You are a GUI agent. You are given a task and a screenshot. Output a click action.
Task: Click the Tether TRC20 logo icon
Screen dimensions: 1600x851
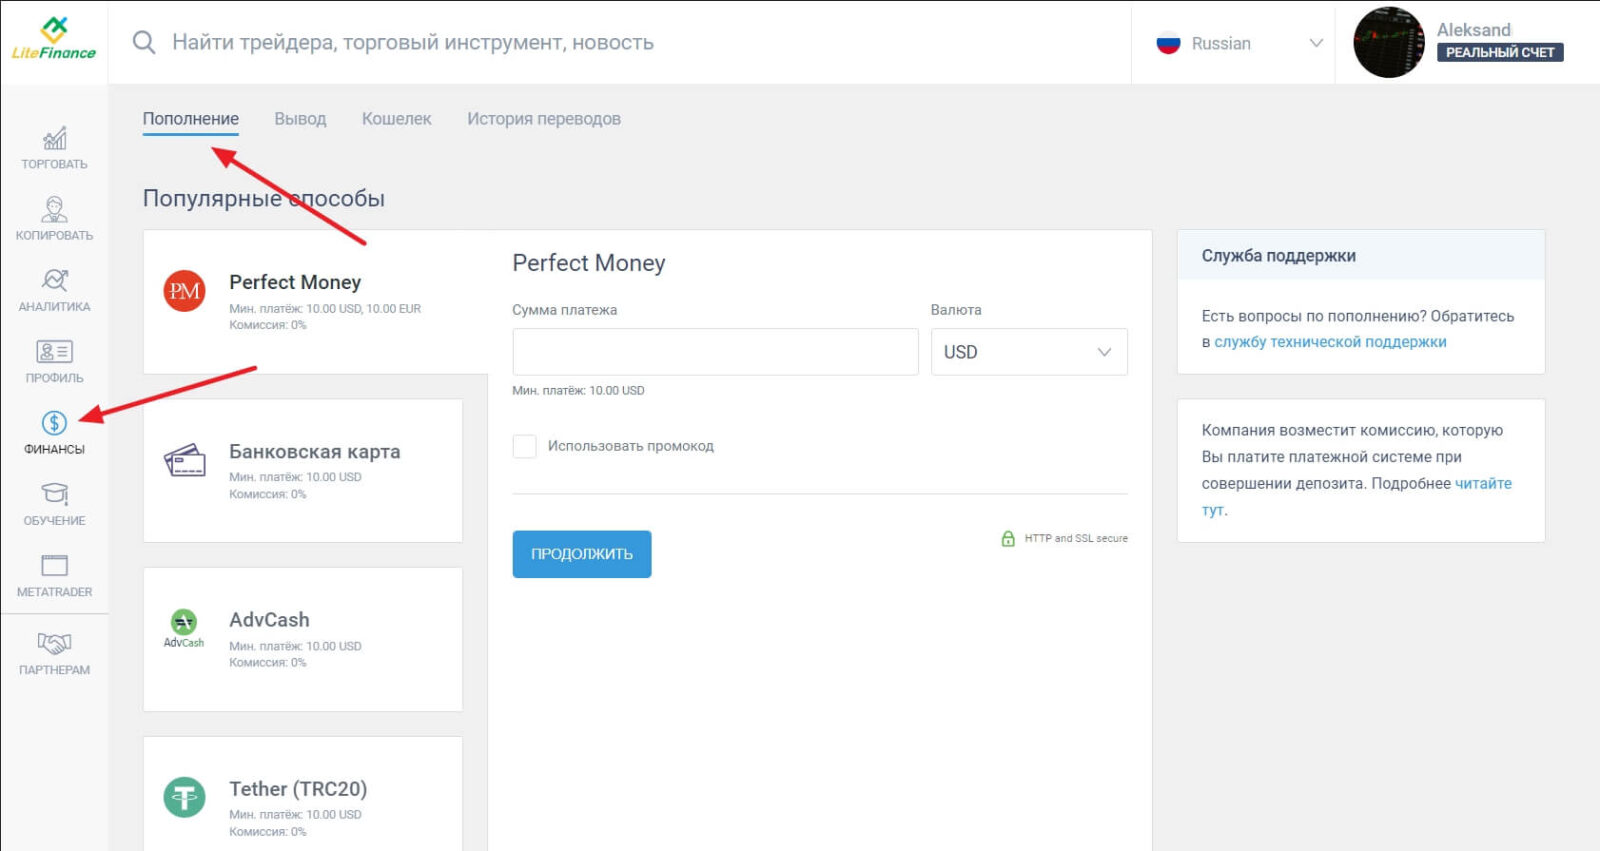(184, 797)
